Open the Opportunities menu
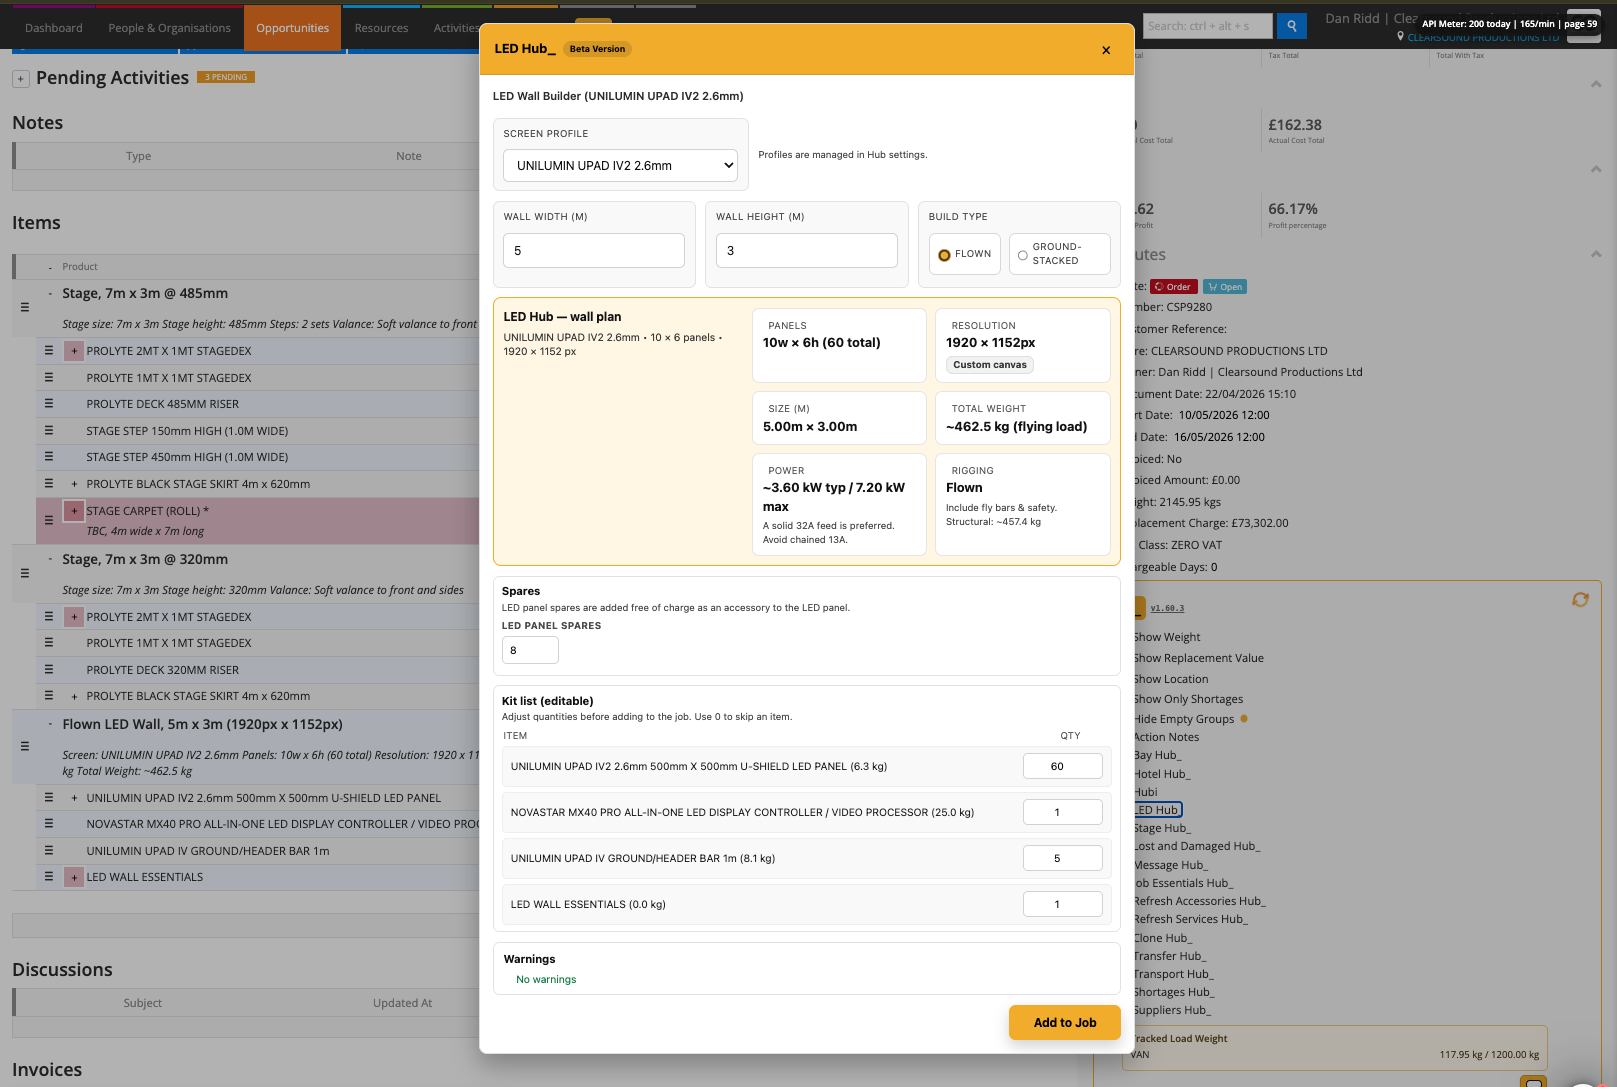The height and width of the screenshot is (1087, 1617). 292,28
